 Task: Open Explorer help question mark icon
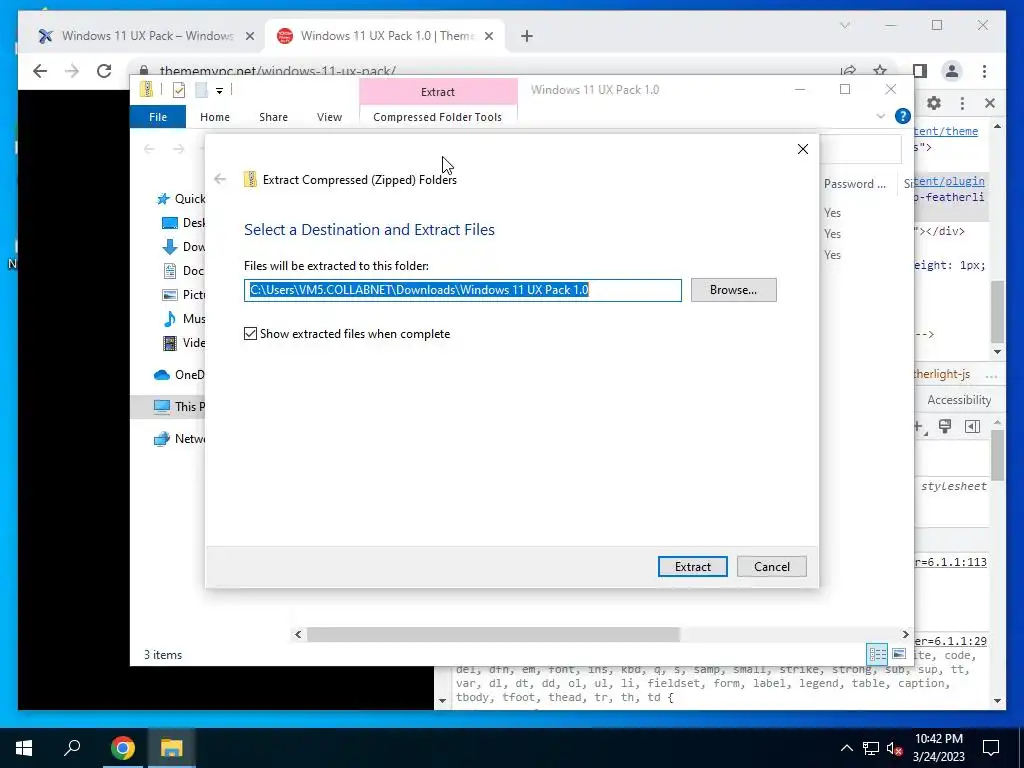(x=903, y=116)
